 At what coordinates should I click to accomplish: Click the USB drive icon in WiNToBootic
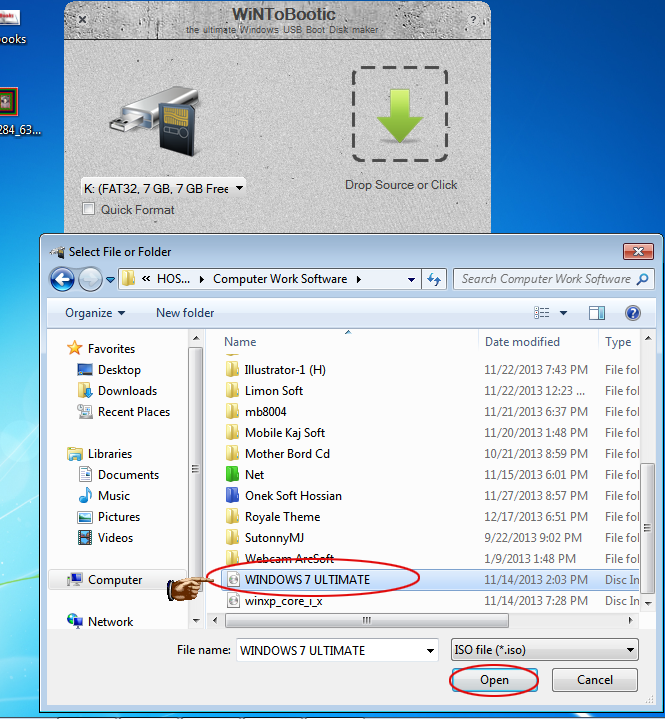(156, 121)
